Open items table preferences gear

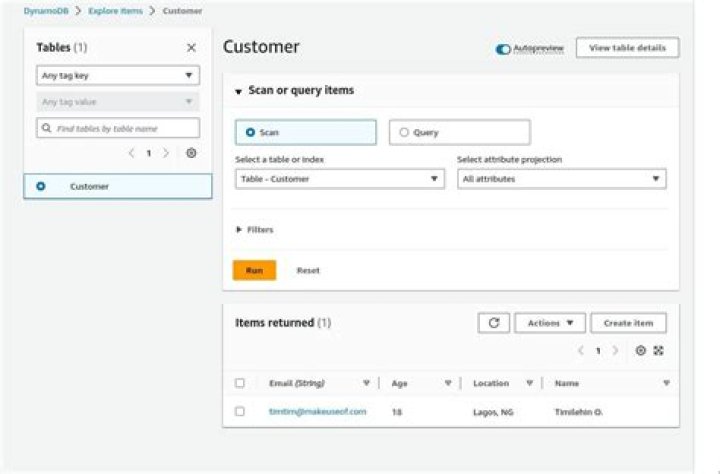pyautogui.click(x=641, y=350)
